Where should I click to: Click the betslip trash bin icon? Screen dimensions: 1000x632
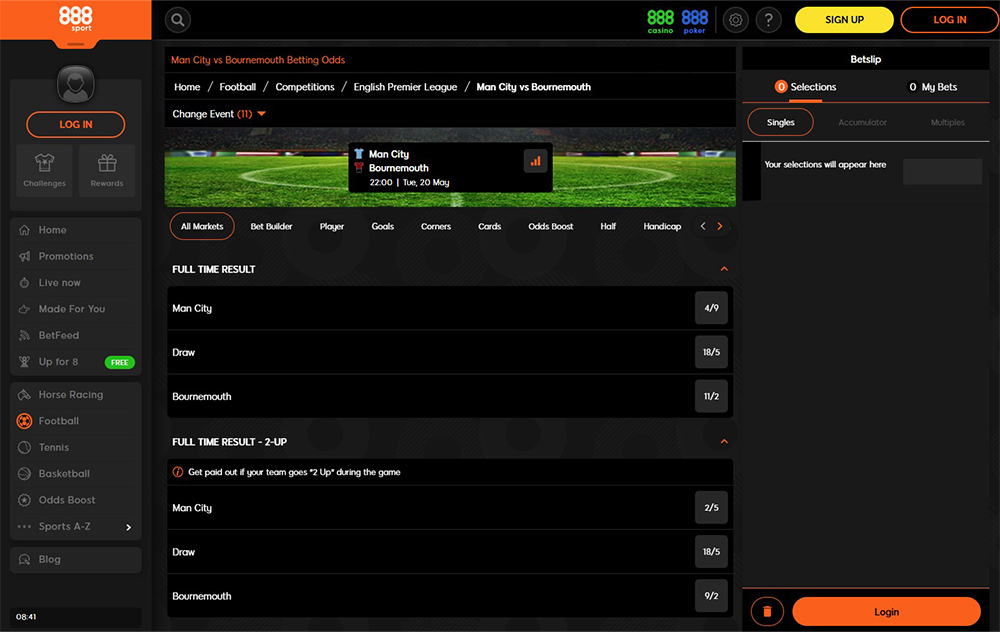click(x=767, y=612)
